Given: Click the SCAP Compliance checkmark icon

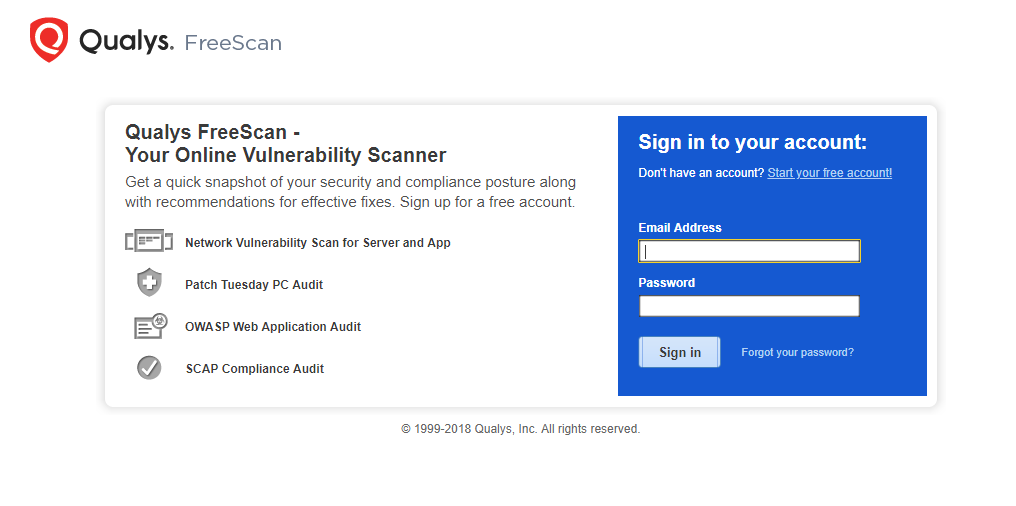Looking at the screenshot, I should point(149,368).
